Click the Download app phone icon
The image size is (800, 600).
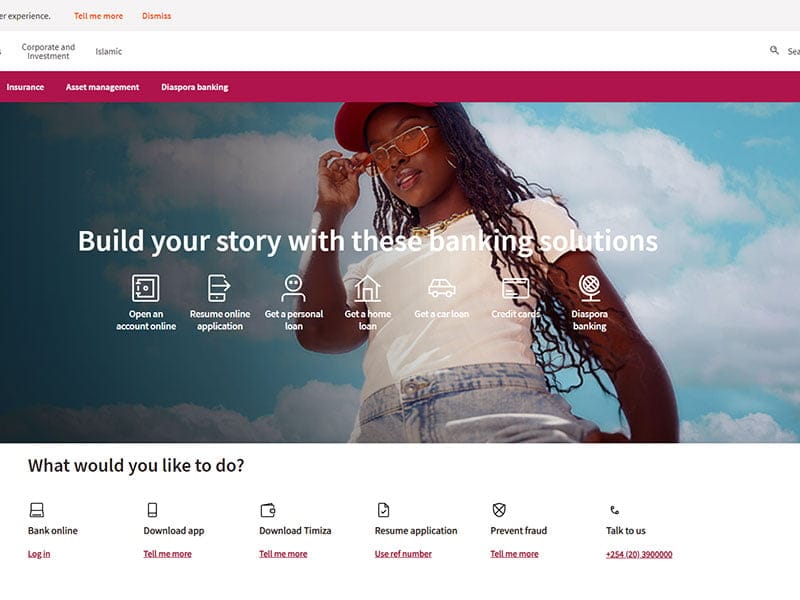click(152, 510)
